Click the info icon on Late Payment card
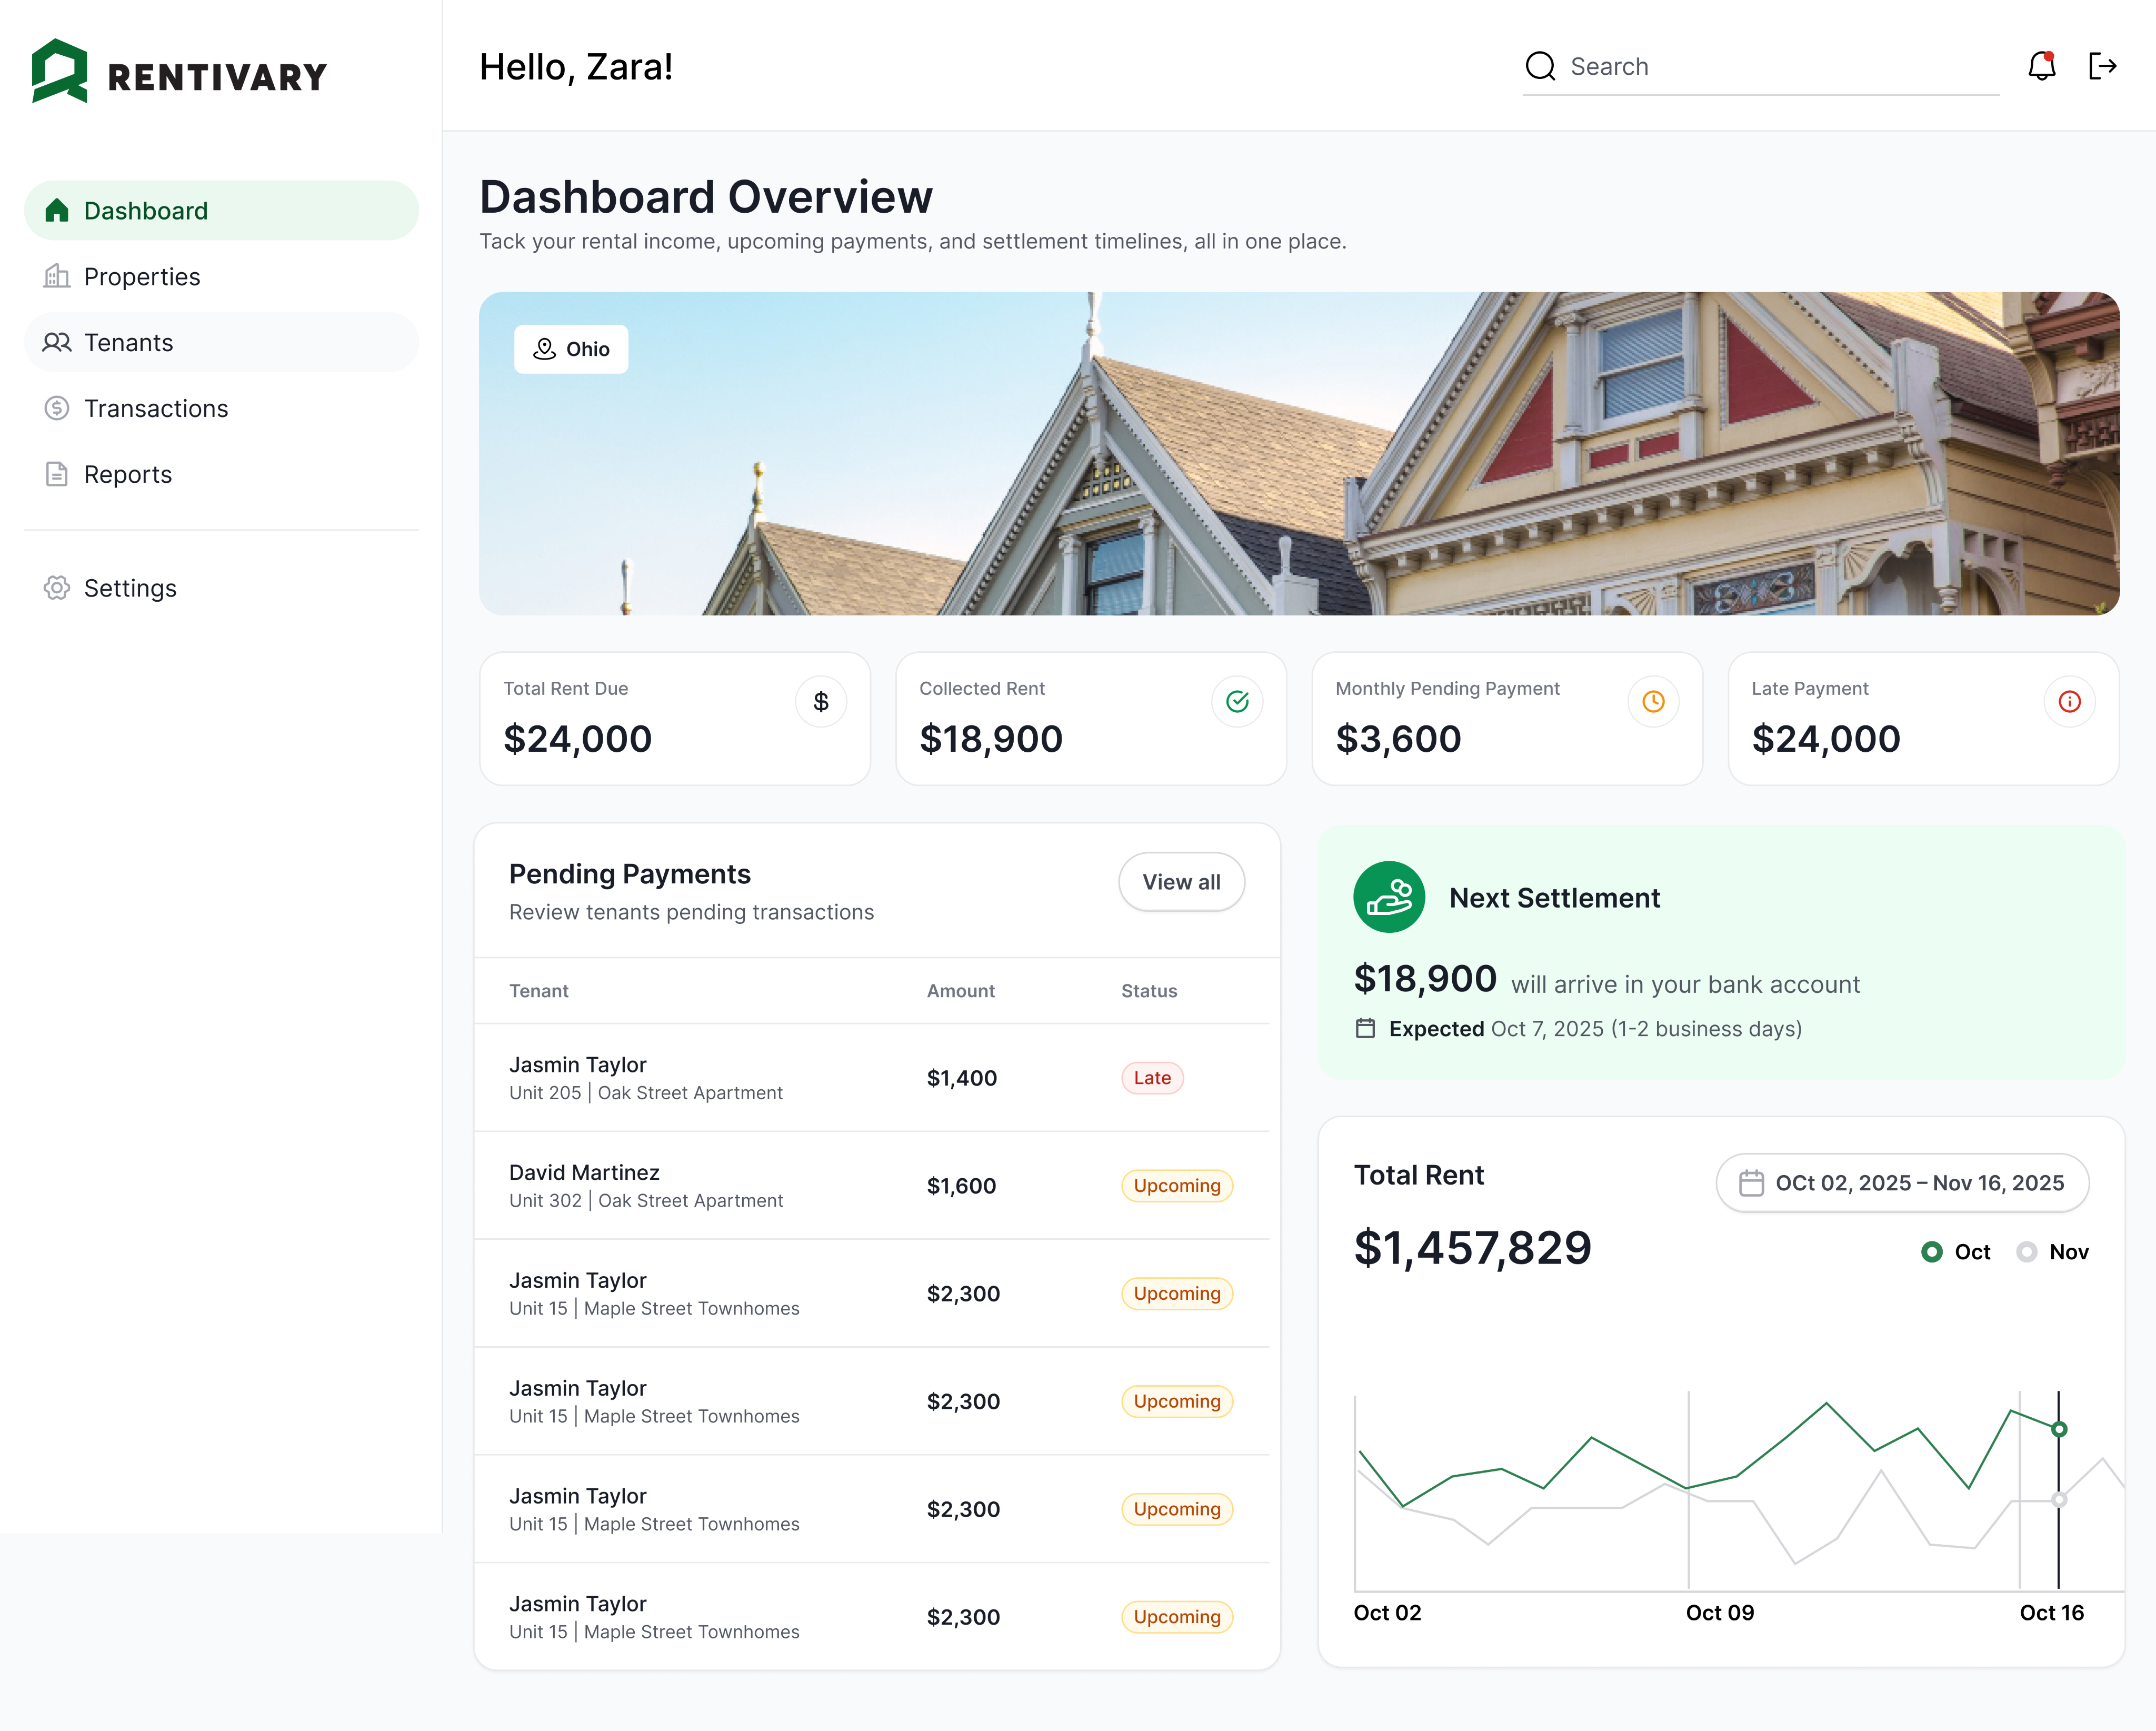 [x=2069, y=701]
